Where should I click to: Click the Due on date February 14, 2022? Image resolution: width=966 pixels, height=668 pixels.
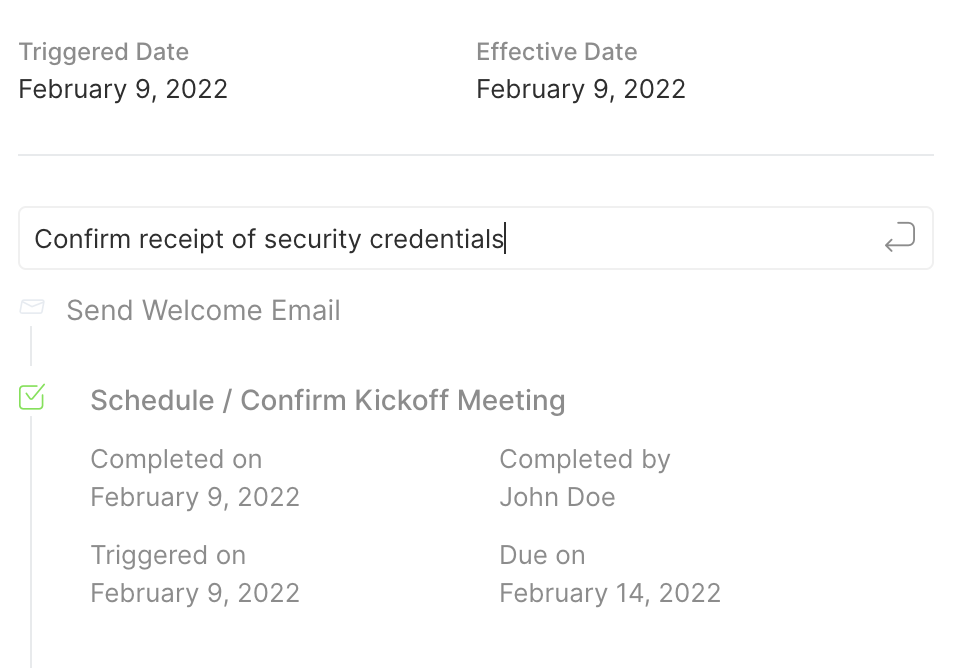pyautogui.click(x=610, y=593)
